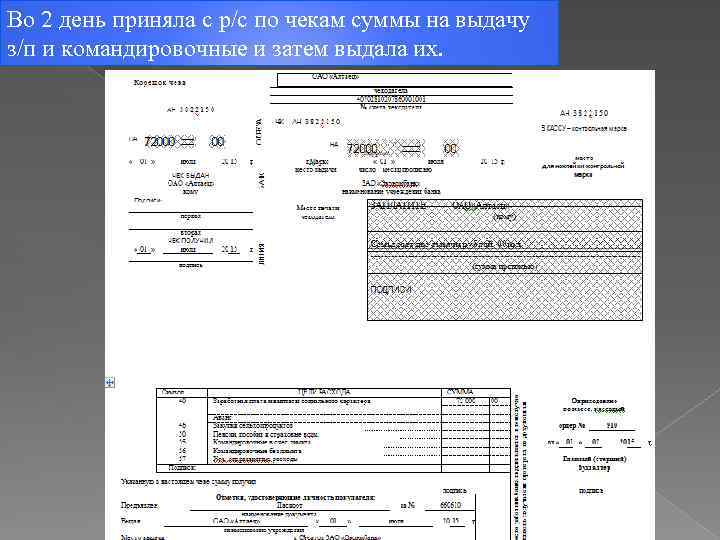Image resolution: width=720 pixels, height=540 pixels.
Task: Click "наименование учреждения банка" caption
Action: pyautogui.click(x=391, y=191)
